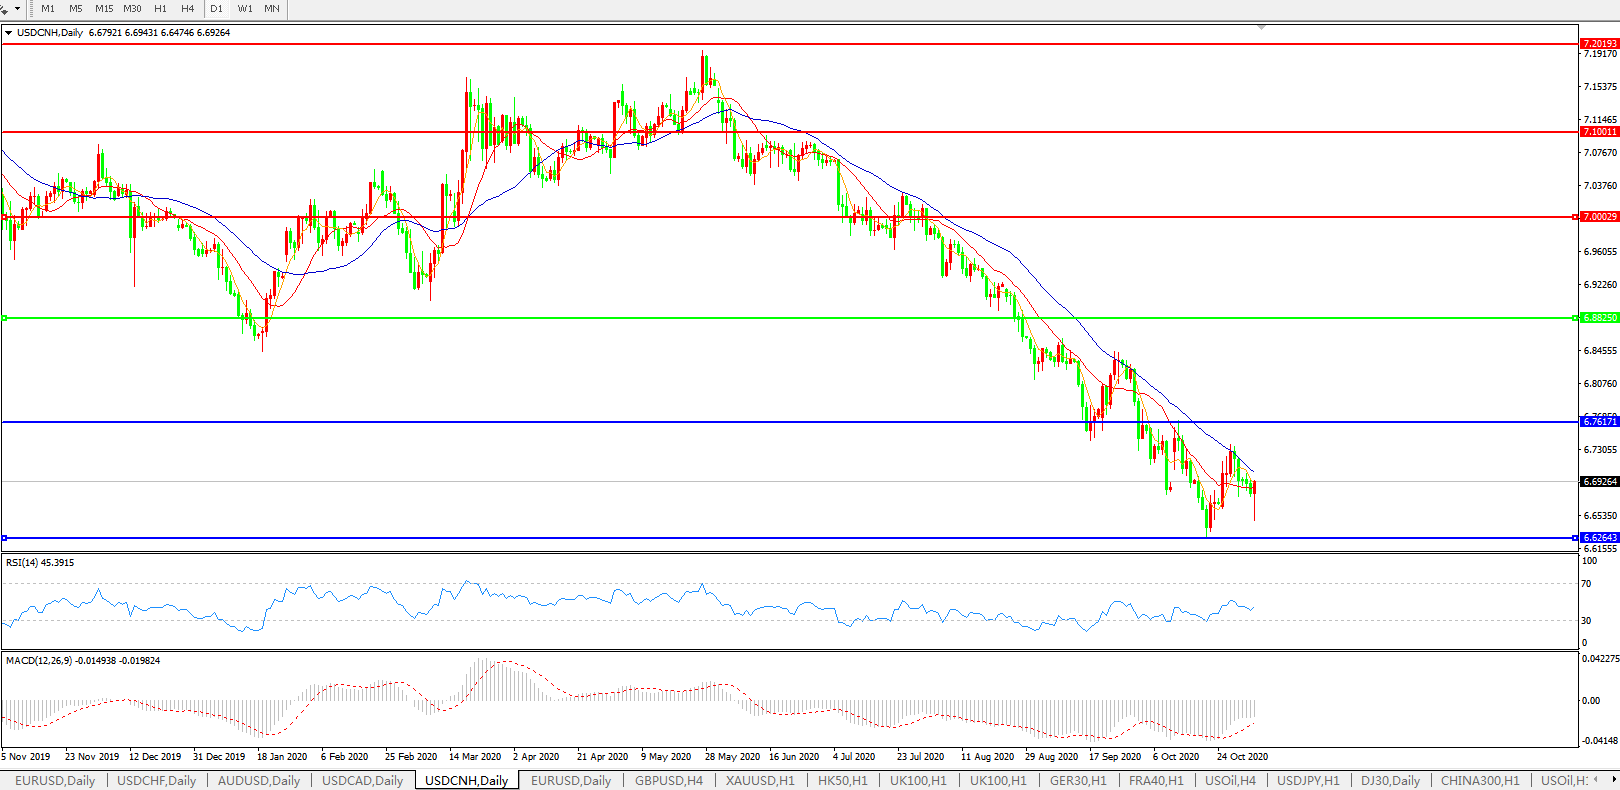Toggle the active D1 daily timeframe
Viewport: 1620px width, 790px height.
click(216, 8)
